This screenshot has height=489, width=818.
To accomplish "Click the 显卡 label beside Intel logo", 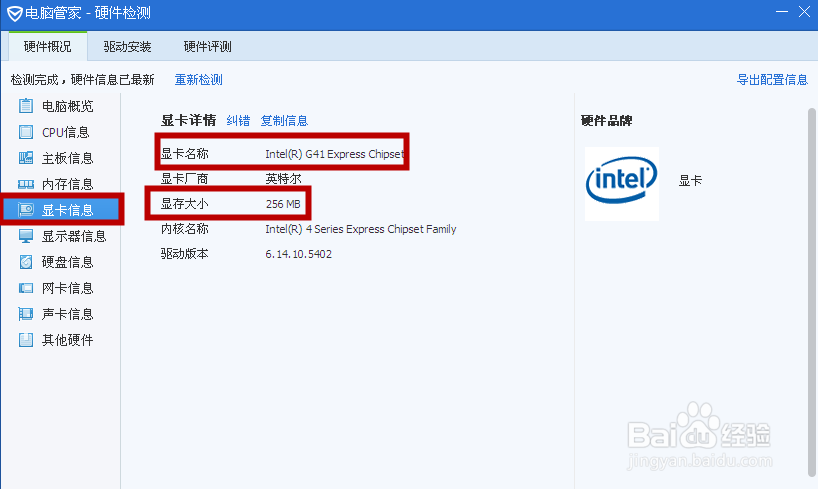I will 690,181.
